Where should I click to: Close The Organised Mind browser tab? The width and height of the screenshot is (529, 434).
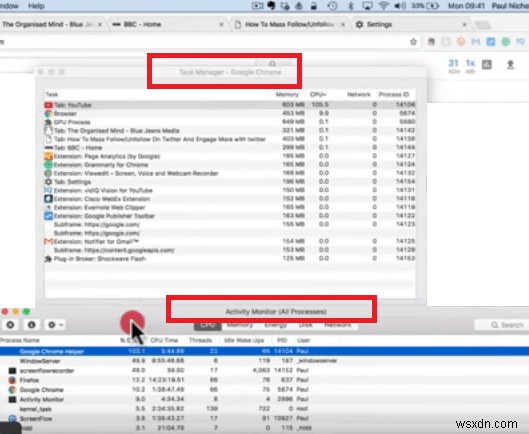[x=100, y=24]
